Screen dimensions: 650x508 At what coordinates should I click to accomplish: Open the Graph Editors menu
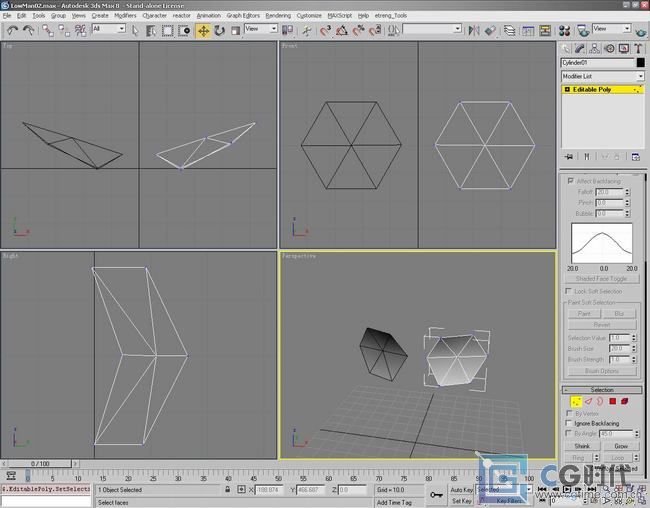pyautogui.click(x=243, y=15)
